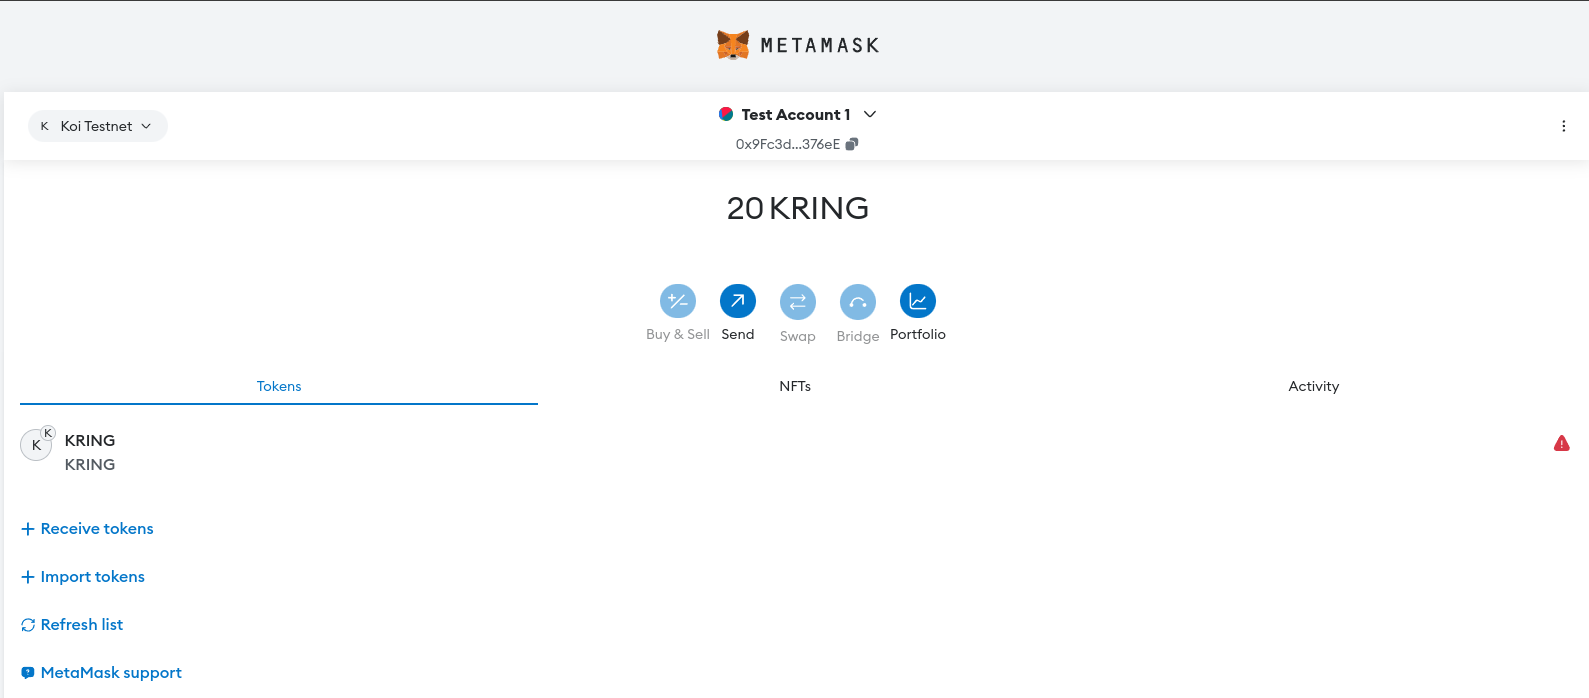Viewport: 1589px width, 698px height.
Task: Switch to the NFTs tab
Action: [x=795, y=386]
